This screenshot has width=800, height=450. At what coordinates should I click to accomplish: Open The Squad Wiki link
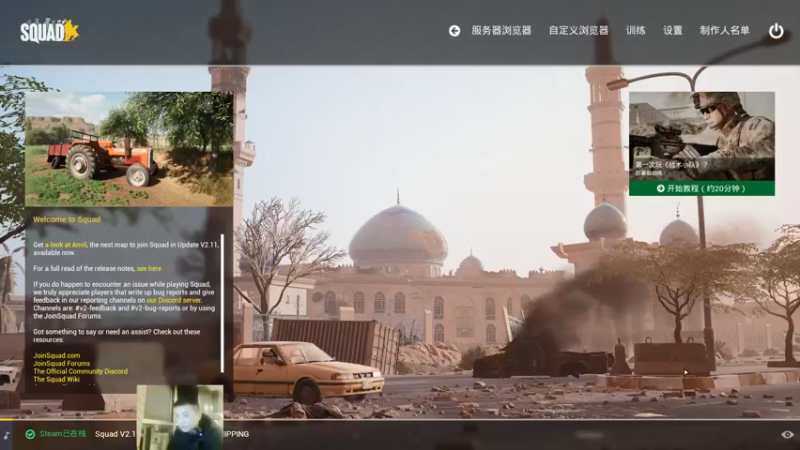[56, 380]
